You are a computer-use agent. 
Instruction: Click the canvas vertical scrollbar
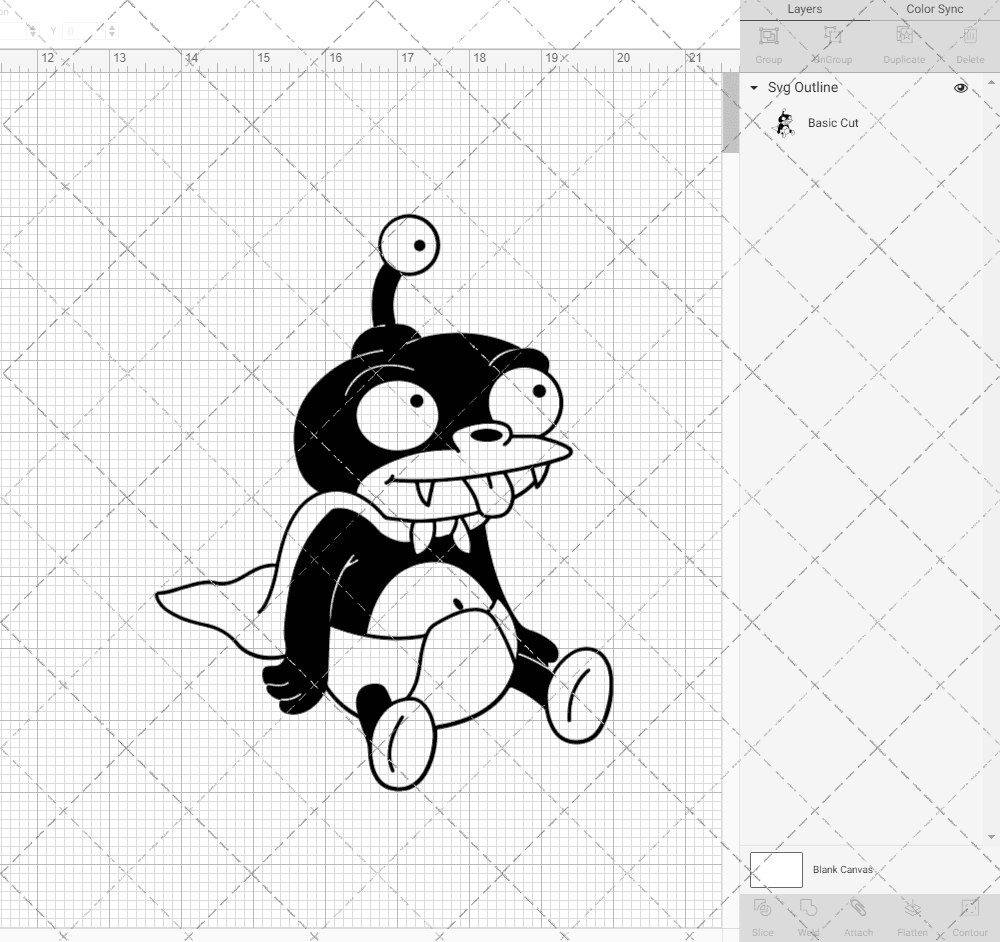(730, 110)
